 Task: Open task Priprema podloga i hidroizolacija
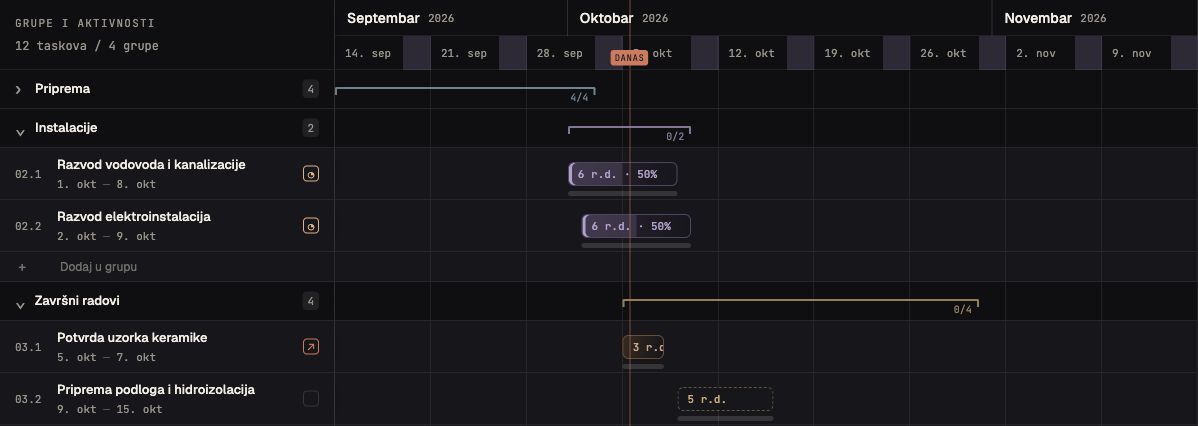click(156, 389)
